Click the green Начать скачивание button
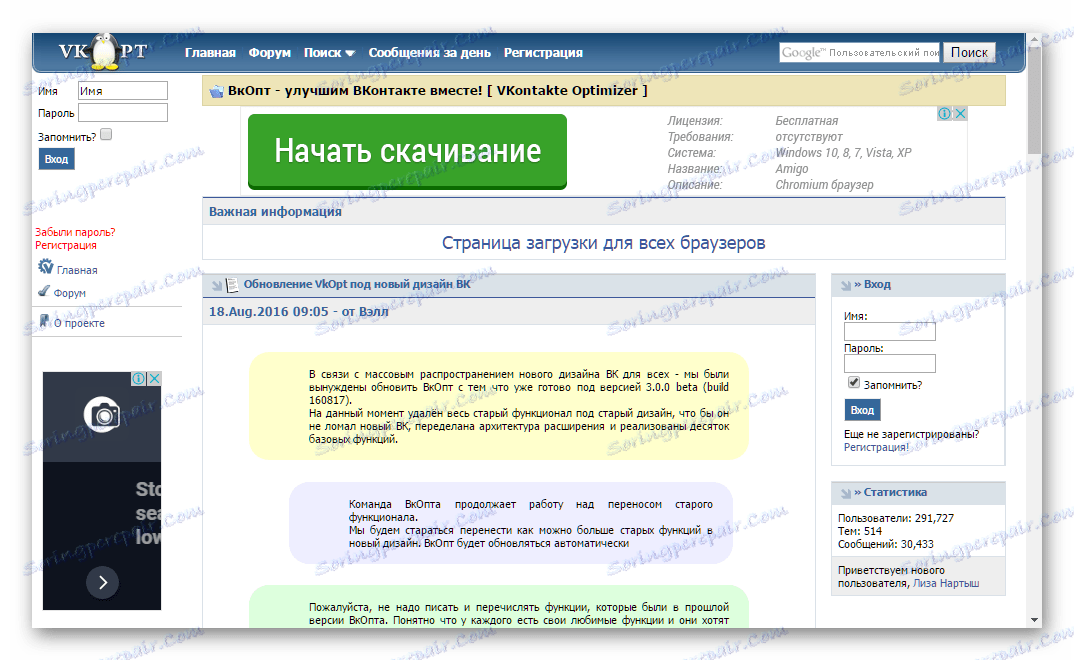 point(407,151)
